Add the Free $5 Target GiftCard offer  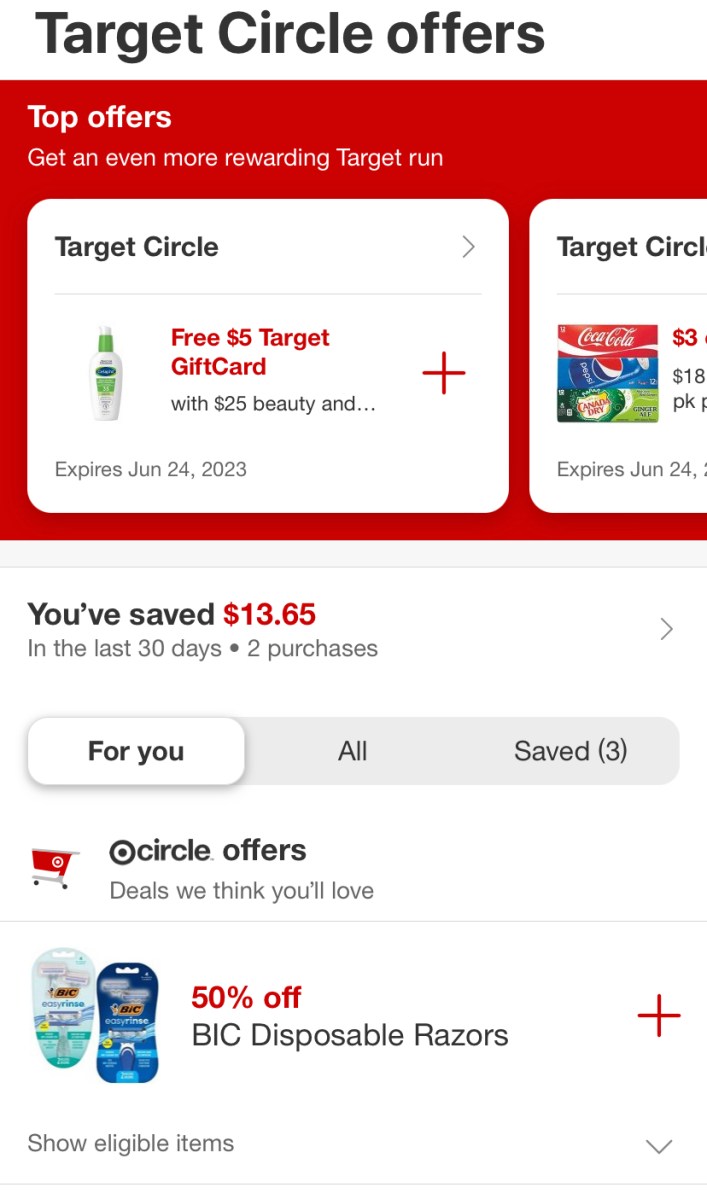point(443,373)
